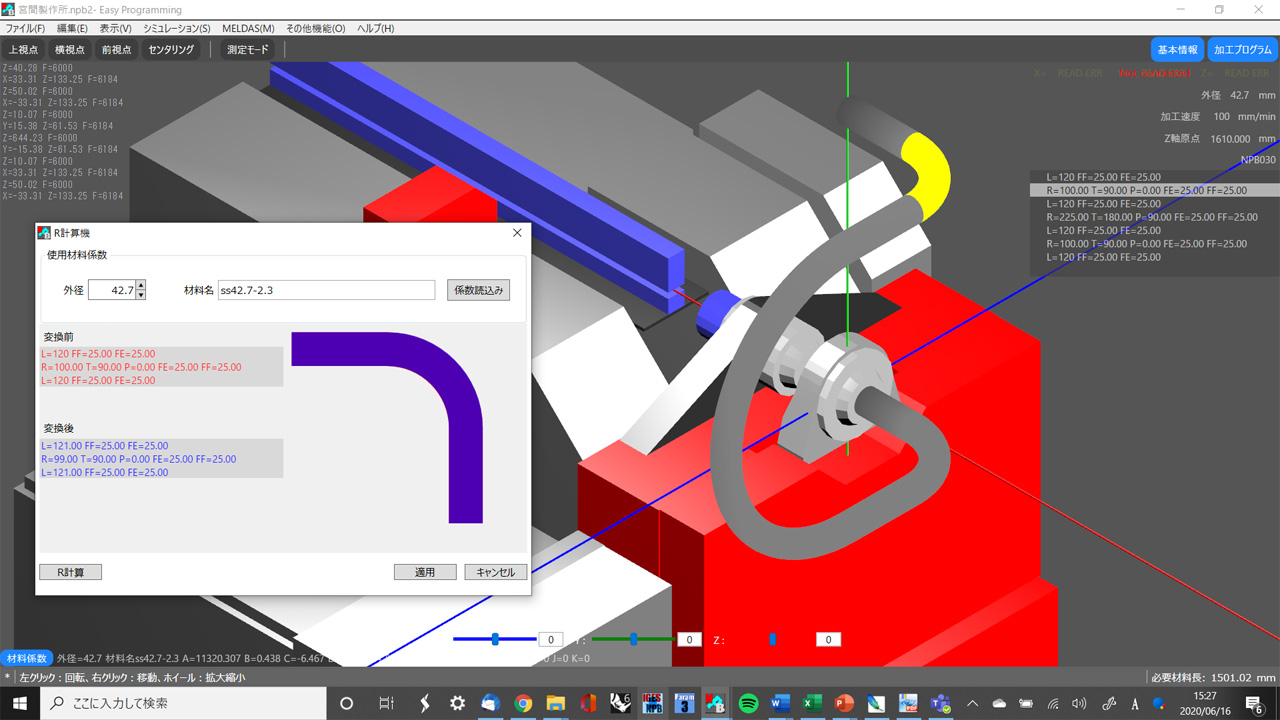Click the 適用 button in dialog
This screenshot has height=720, width=1280.
(x=425, y=572)
